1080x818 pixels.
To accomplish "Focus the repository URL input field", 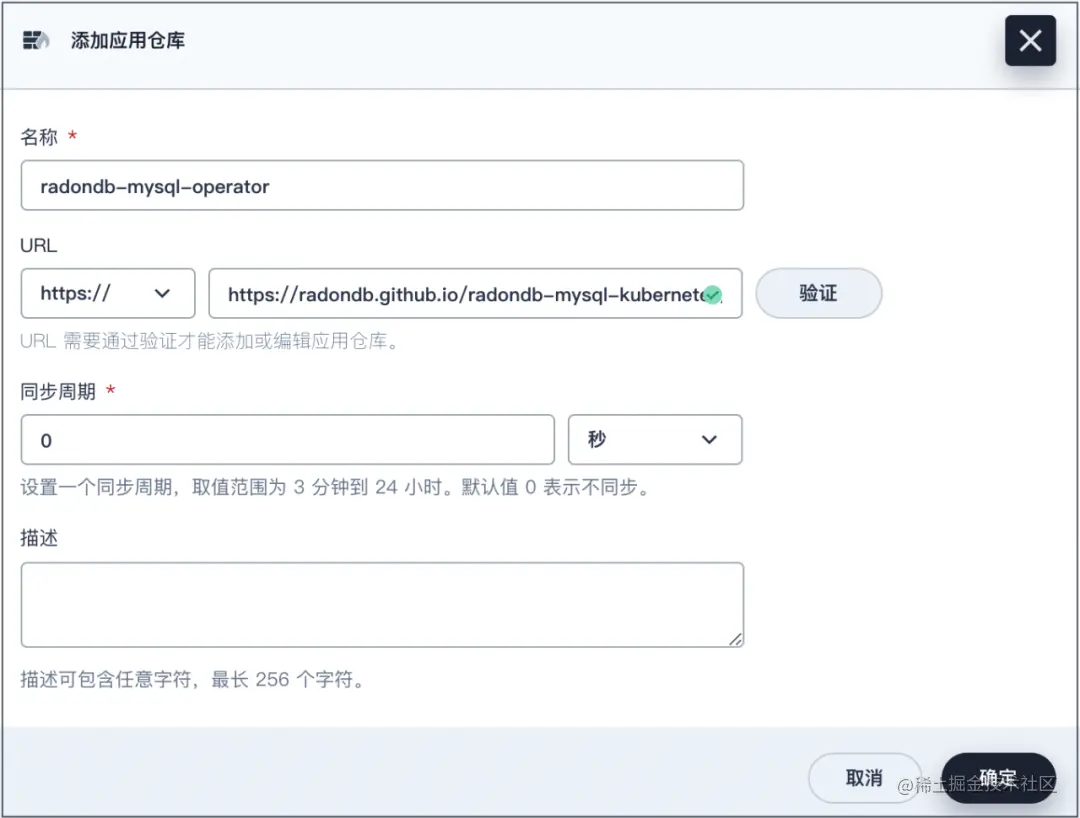I will tap(475, 293).
